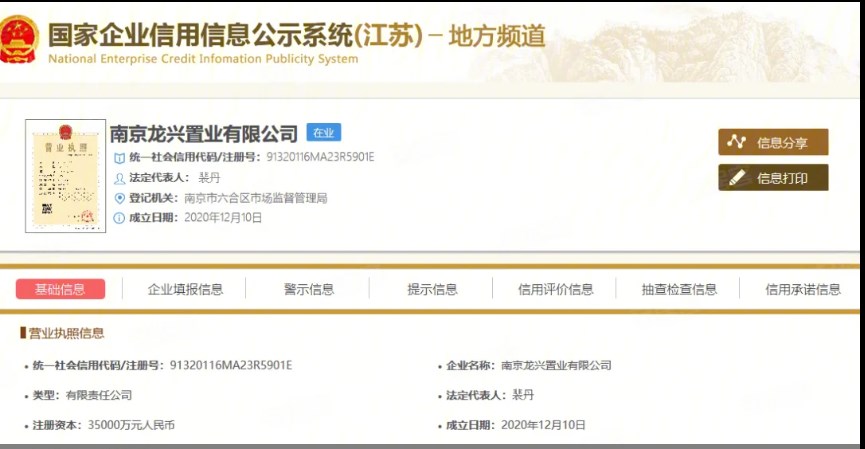The height and width of the screenshot is (449, 865).
Task: Select the 基础信息 tab
Action: click(x=60, y=289)
